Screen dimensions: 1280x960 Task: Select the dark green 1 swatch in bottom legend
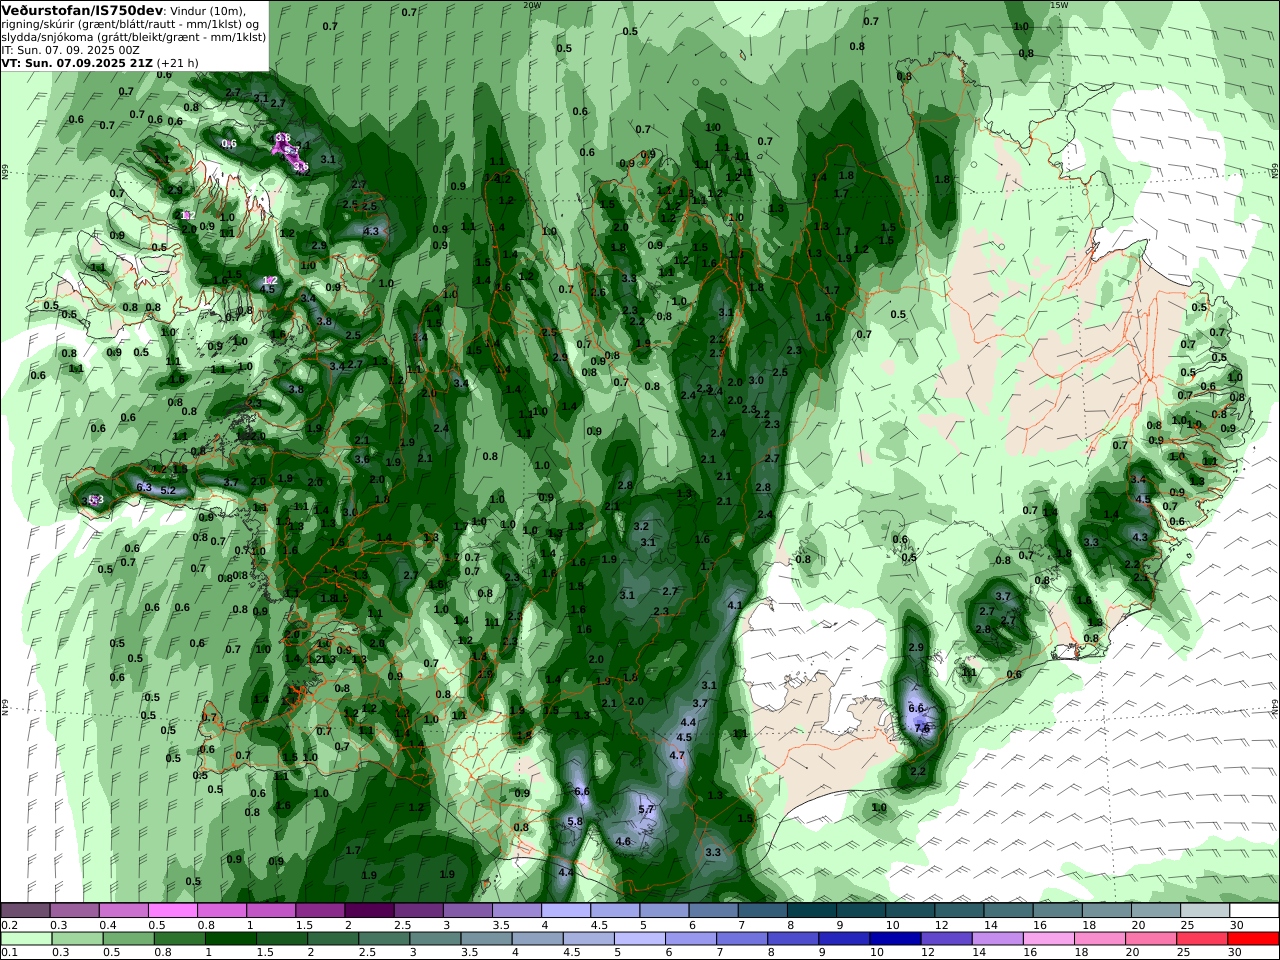(230, 938)
